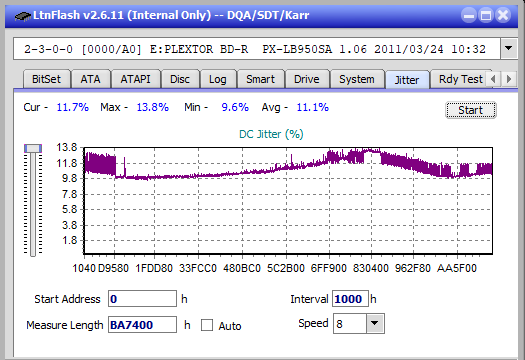The width and height of the screenshot is (525, 360).
Task: Minimize the LtnFlash window
Action: tap(469, 15)
